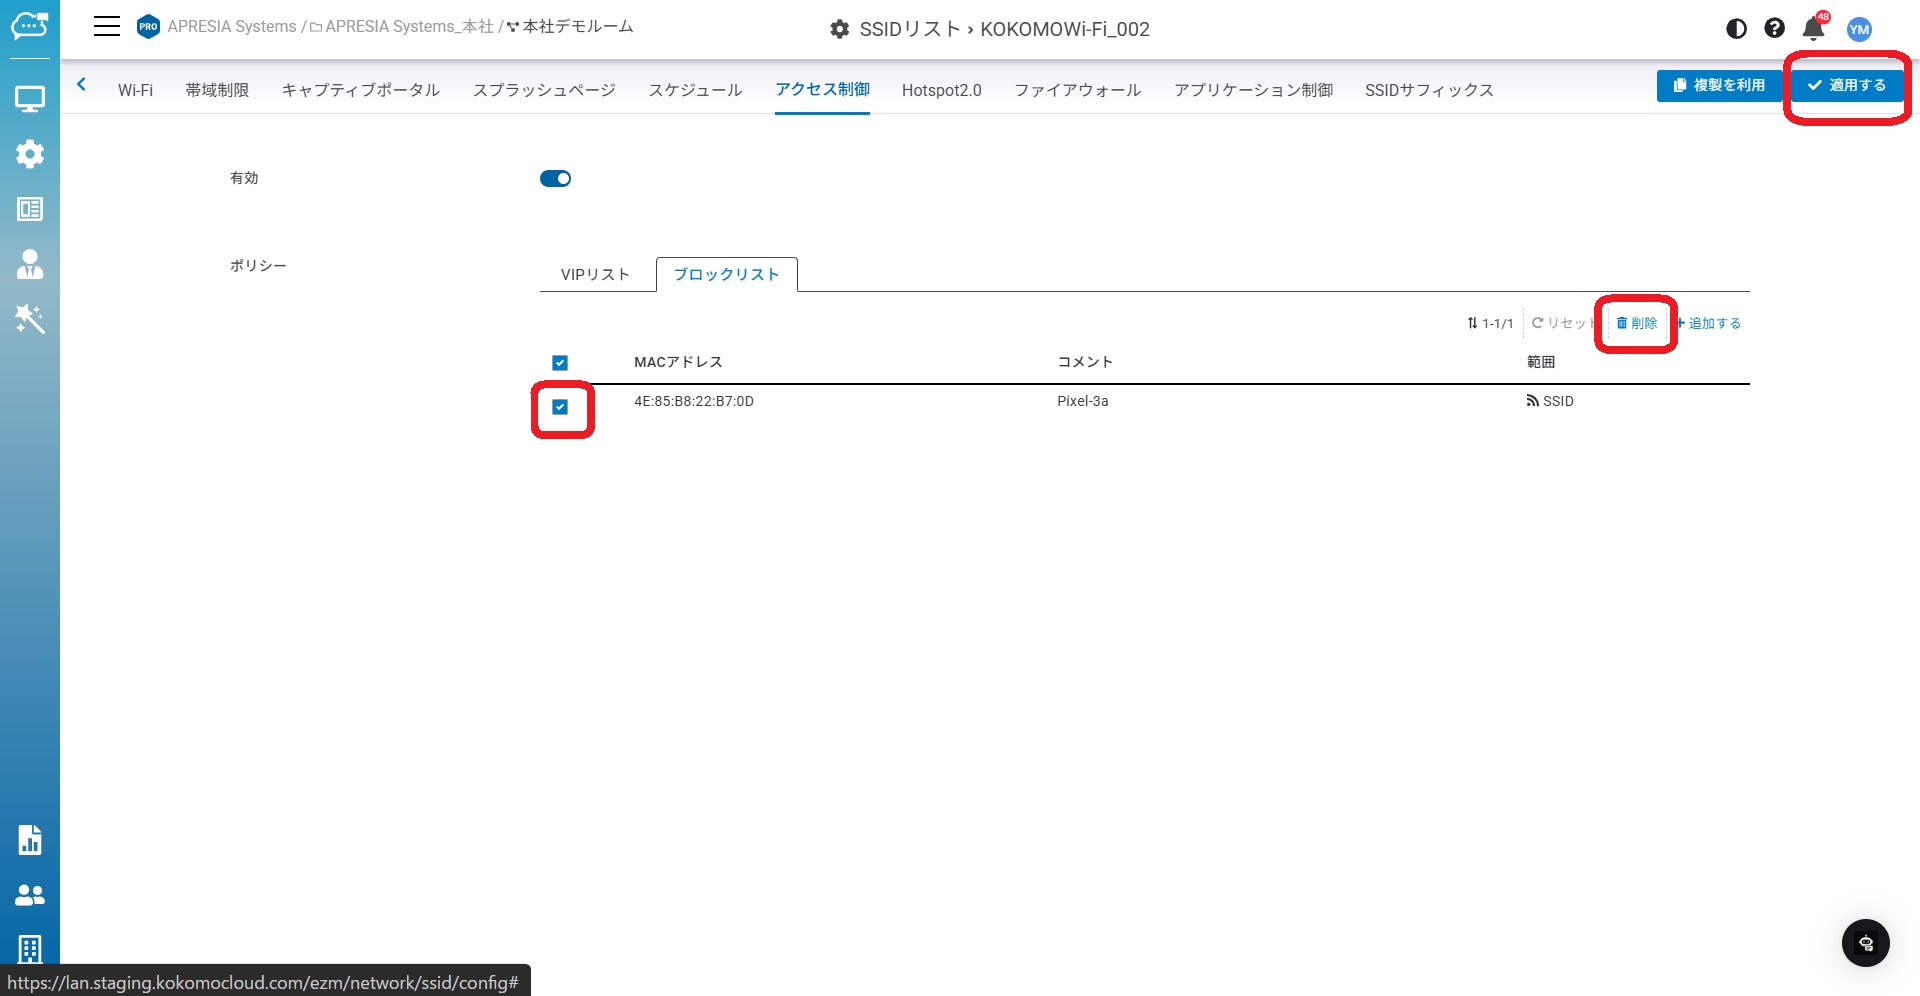The width and height of the screenshot is (1920, 996).
Task: Click the back chevron arrow beside Wi-Fi
Action: 82,85
